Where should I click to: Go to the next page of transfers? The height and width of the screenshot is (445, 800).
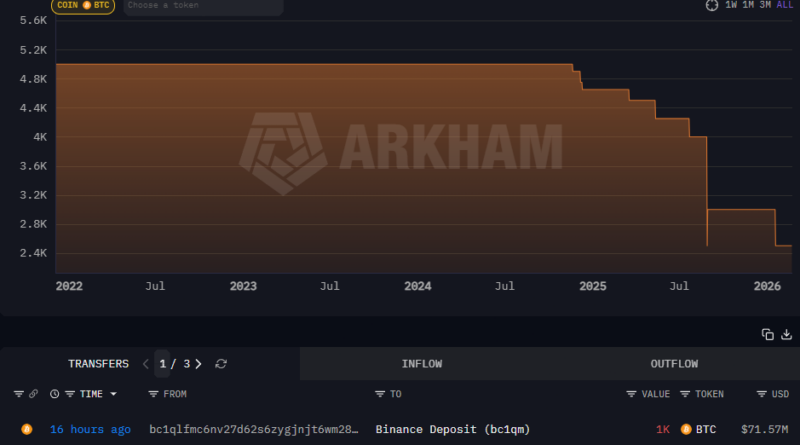[x=198, y=364]
